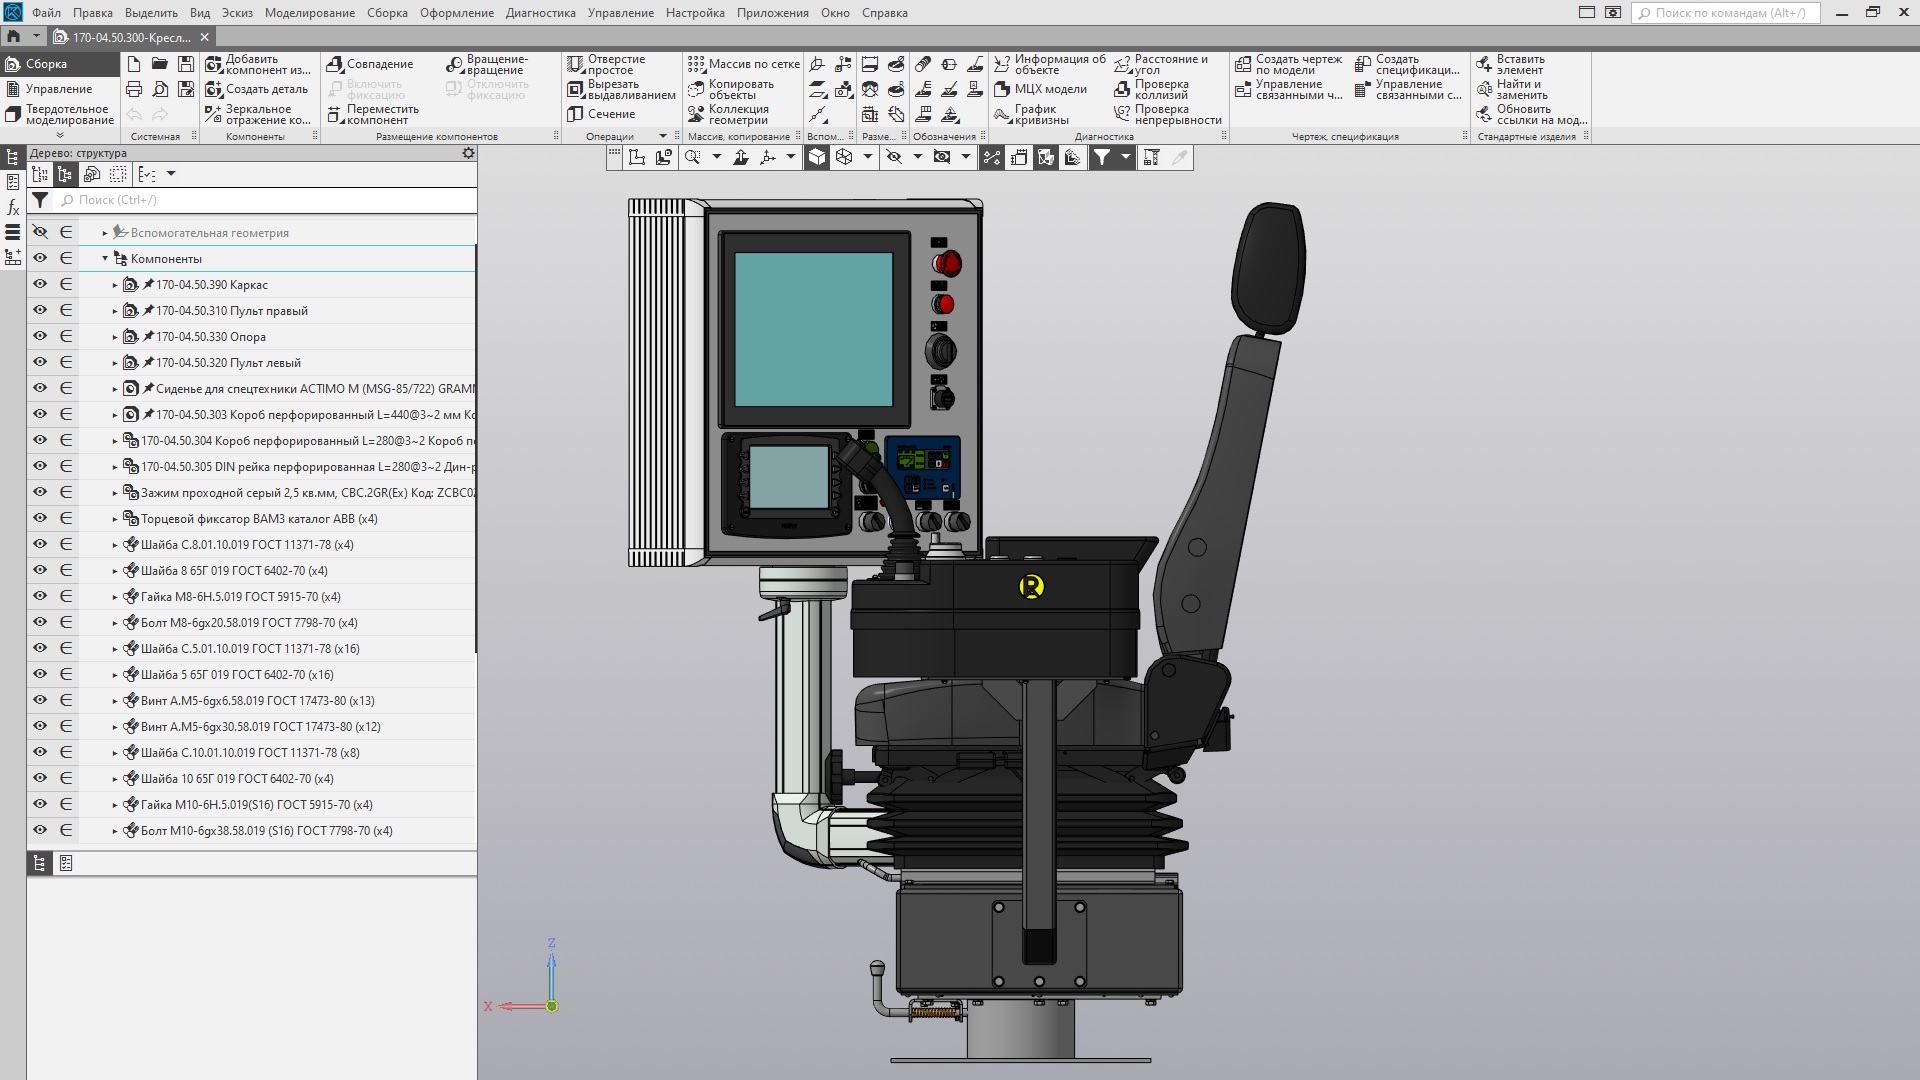Expand 170-04.50.320 Пульт левый node
Image resolution: width=1920 pixels, height=1080 pixels.
[x=115, y=363]
